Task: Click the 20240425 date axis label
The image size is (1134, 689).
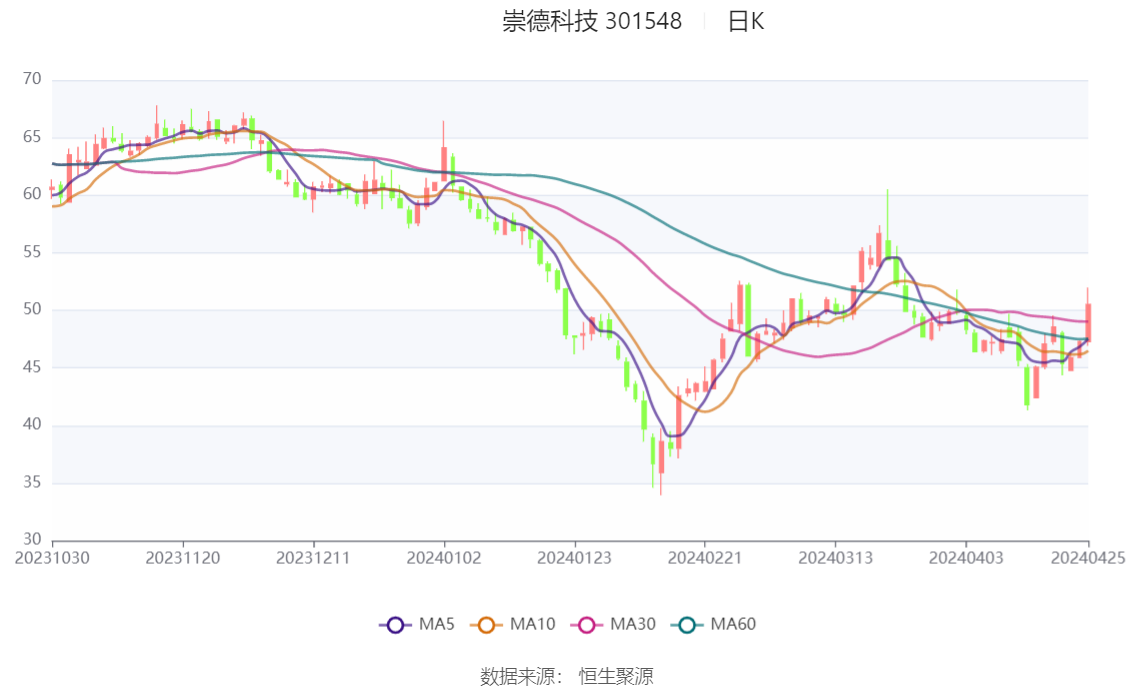Action: pyautogui.click(x=1088, y=558)
